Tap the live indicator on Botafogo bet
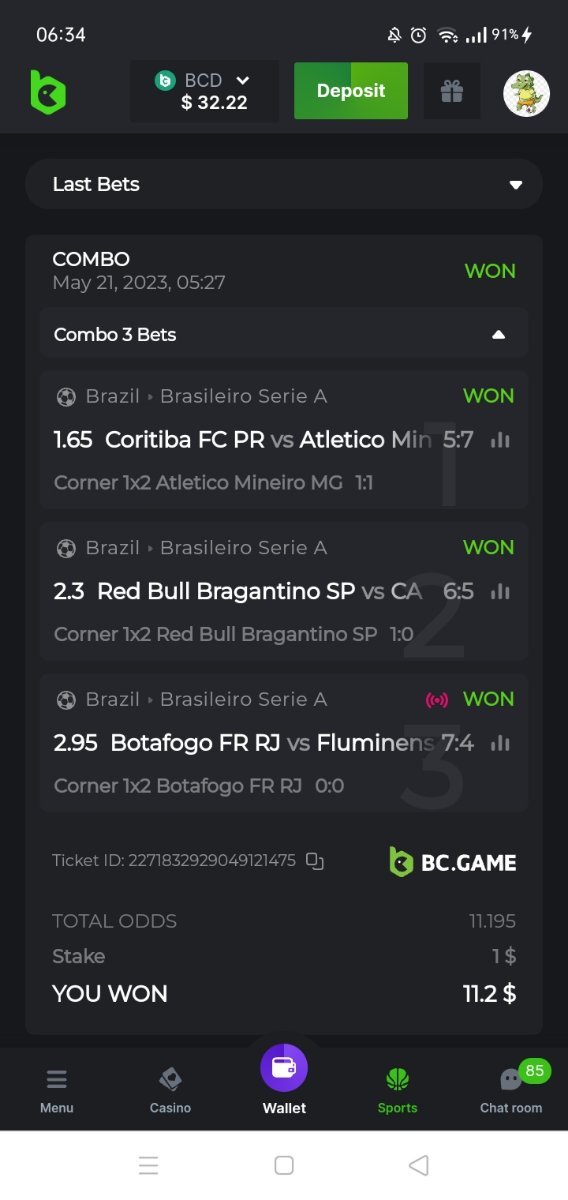 tap(436, 699)
